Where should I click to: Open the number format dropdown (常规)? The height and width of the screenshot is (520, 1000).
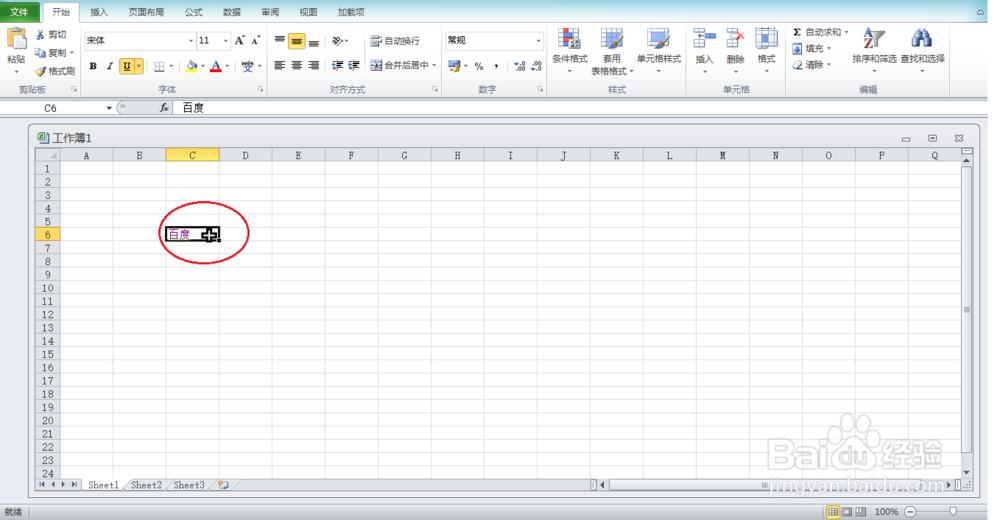click(x=538, y=41)
